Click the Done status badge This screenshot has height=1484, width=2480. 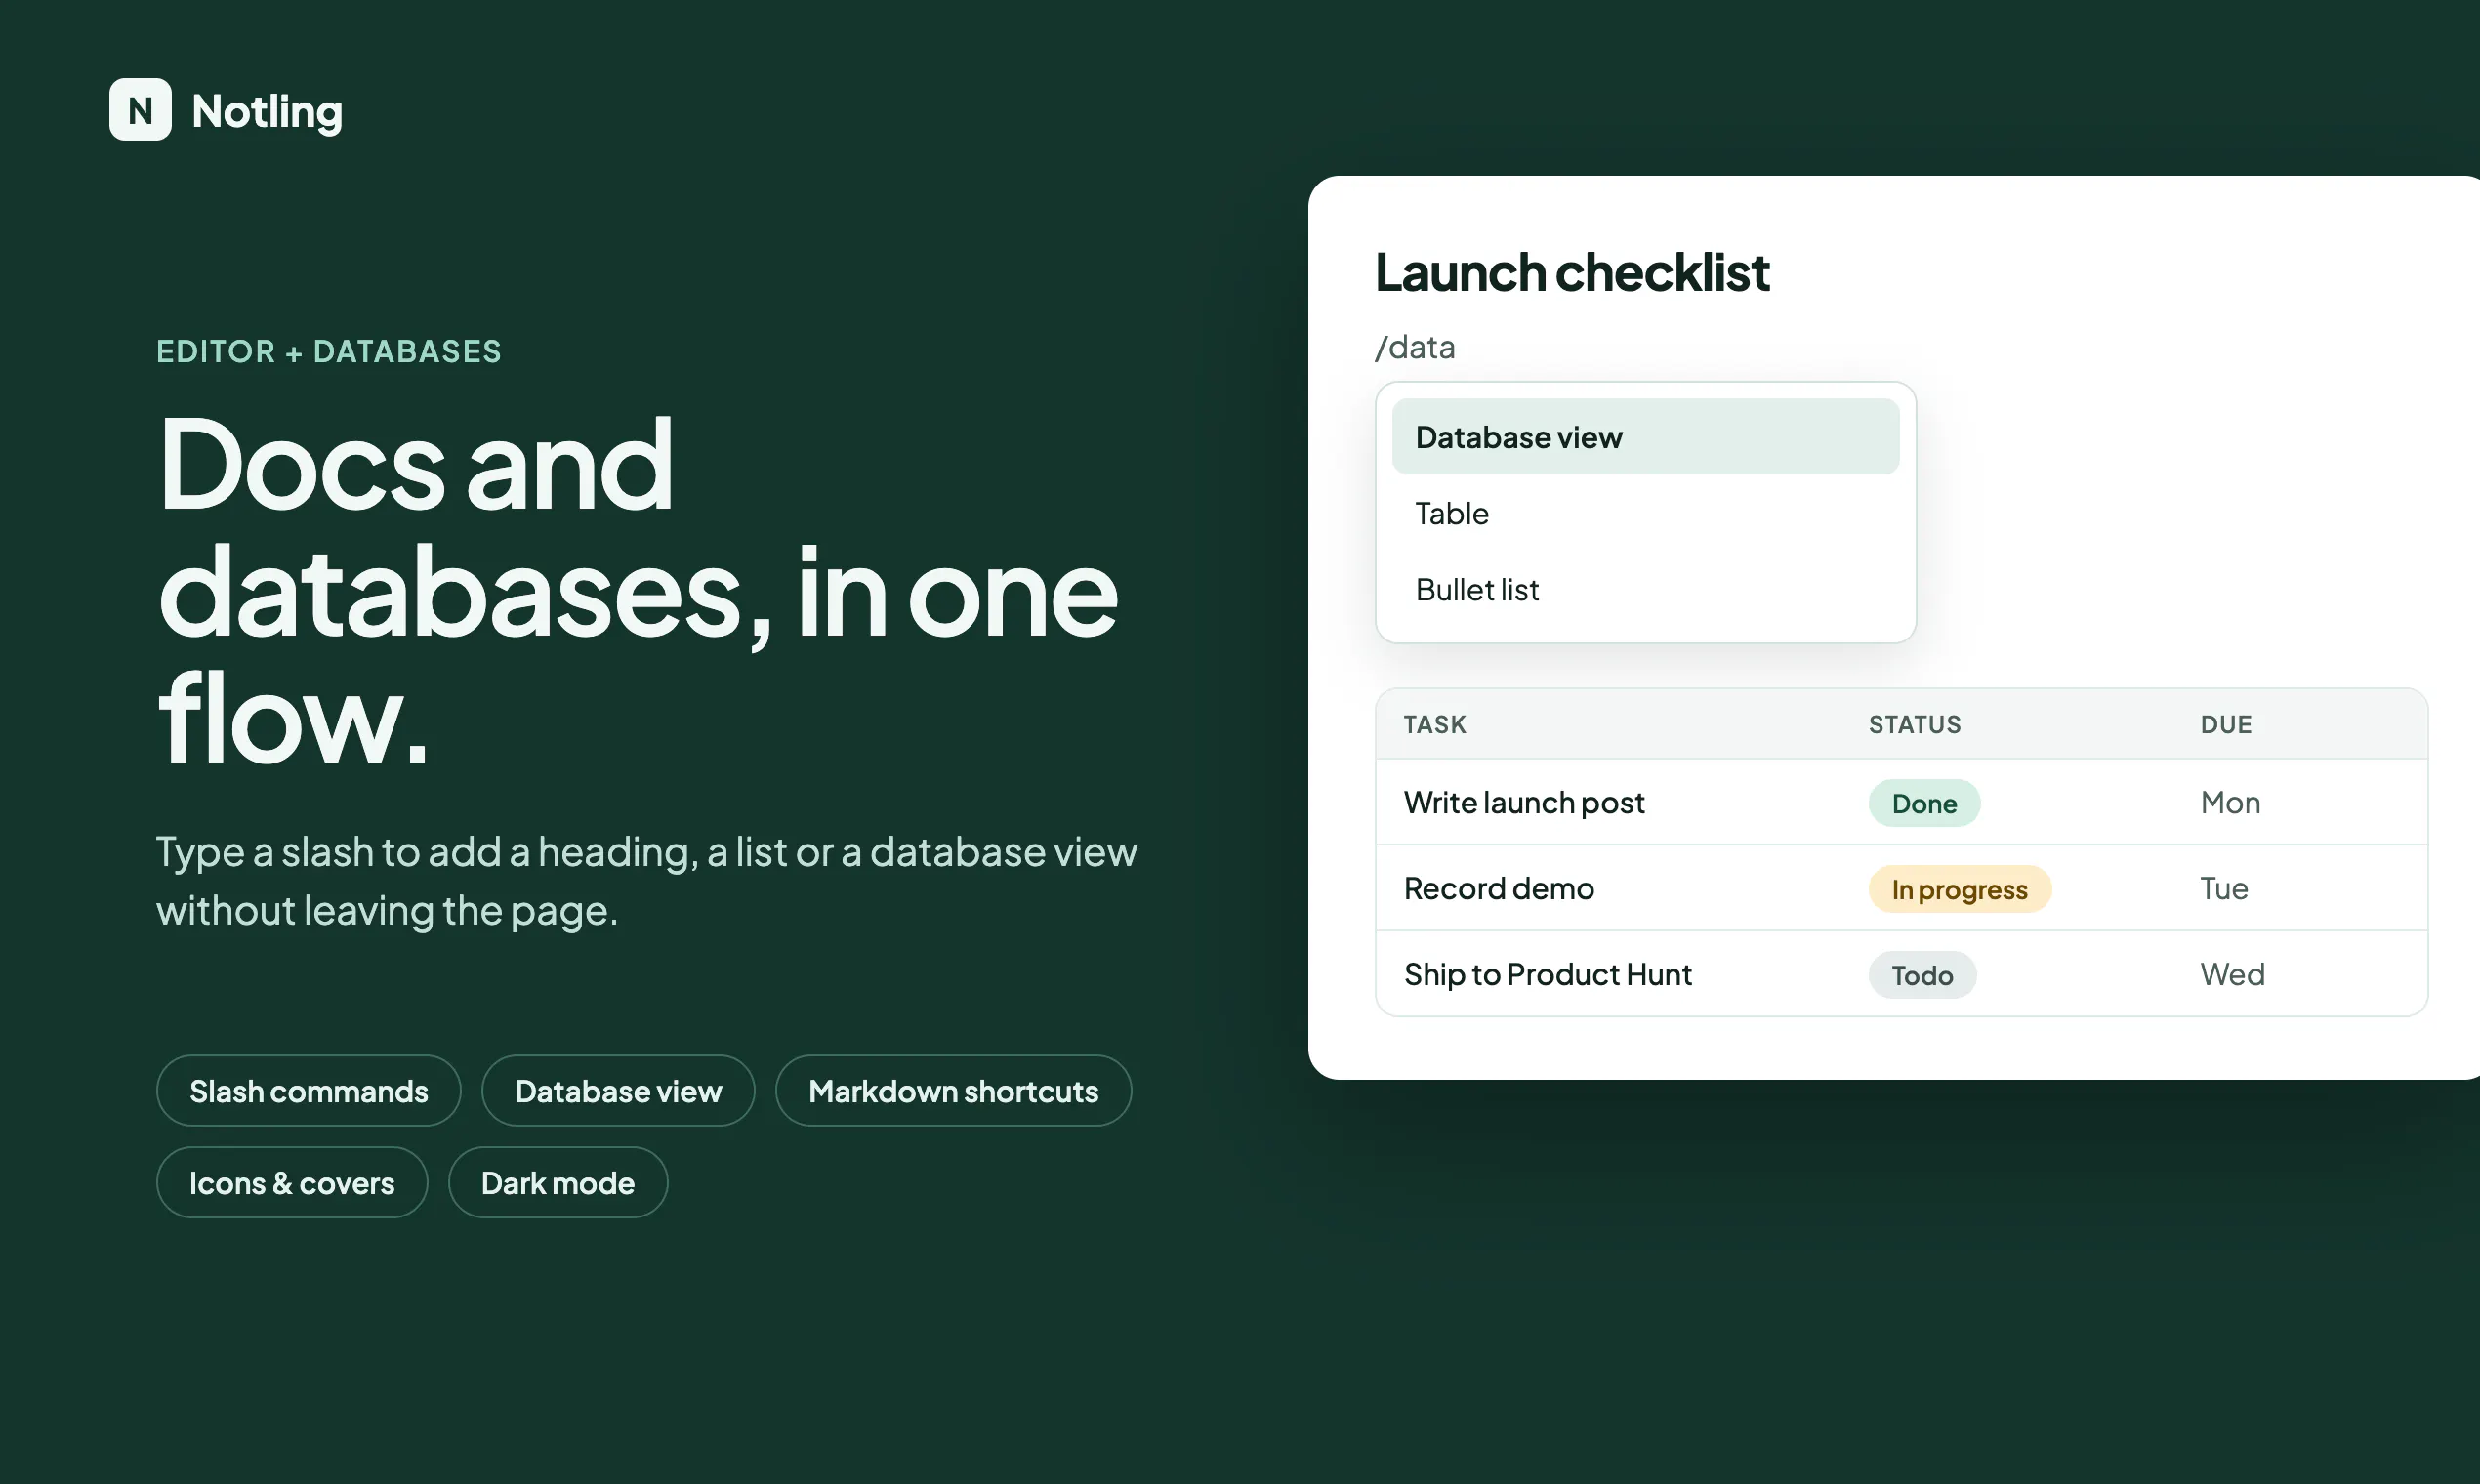coord(1924,803)
